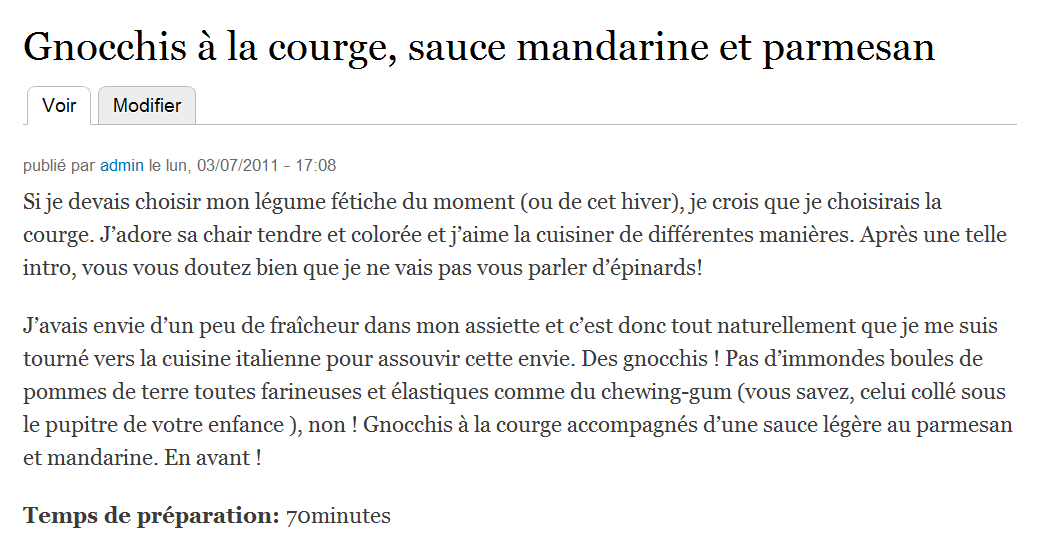Screen dimensions: 1039x551
Task: Click the recipe page title heading
Action: (479, 47)
